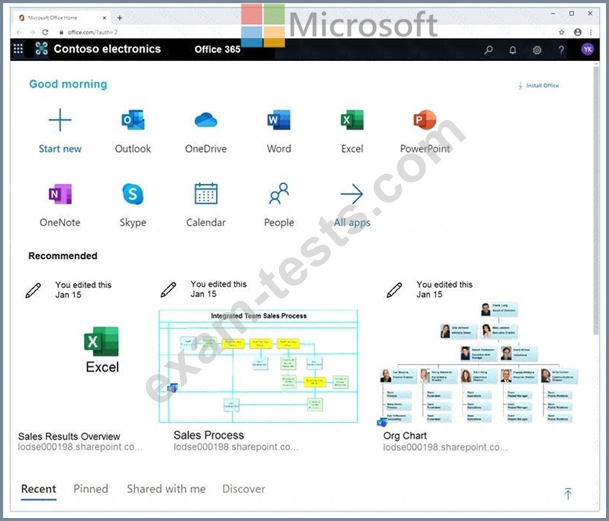Reload the page with refresh icon
This screenshot has width=609, height=521.
pyautogui.click(x=45, y=32)
